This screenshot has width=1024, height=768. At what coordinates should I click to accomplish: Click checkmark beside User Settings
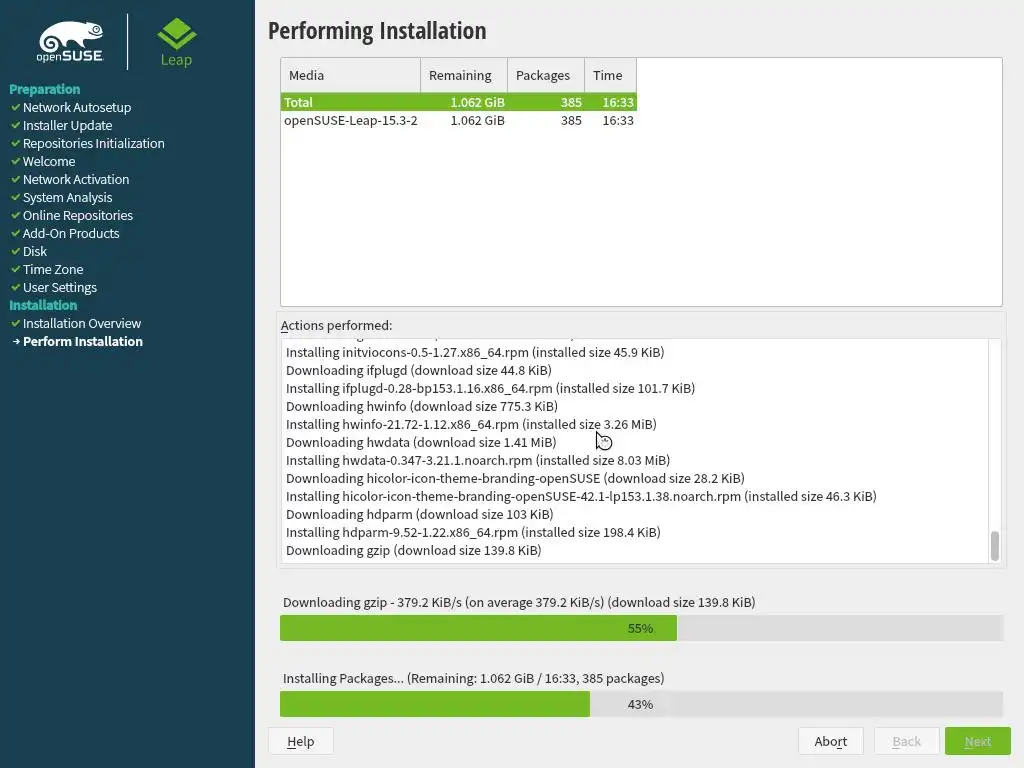point(16,287)
